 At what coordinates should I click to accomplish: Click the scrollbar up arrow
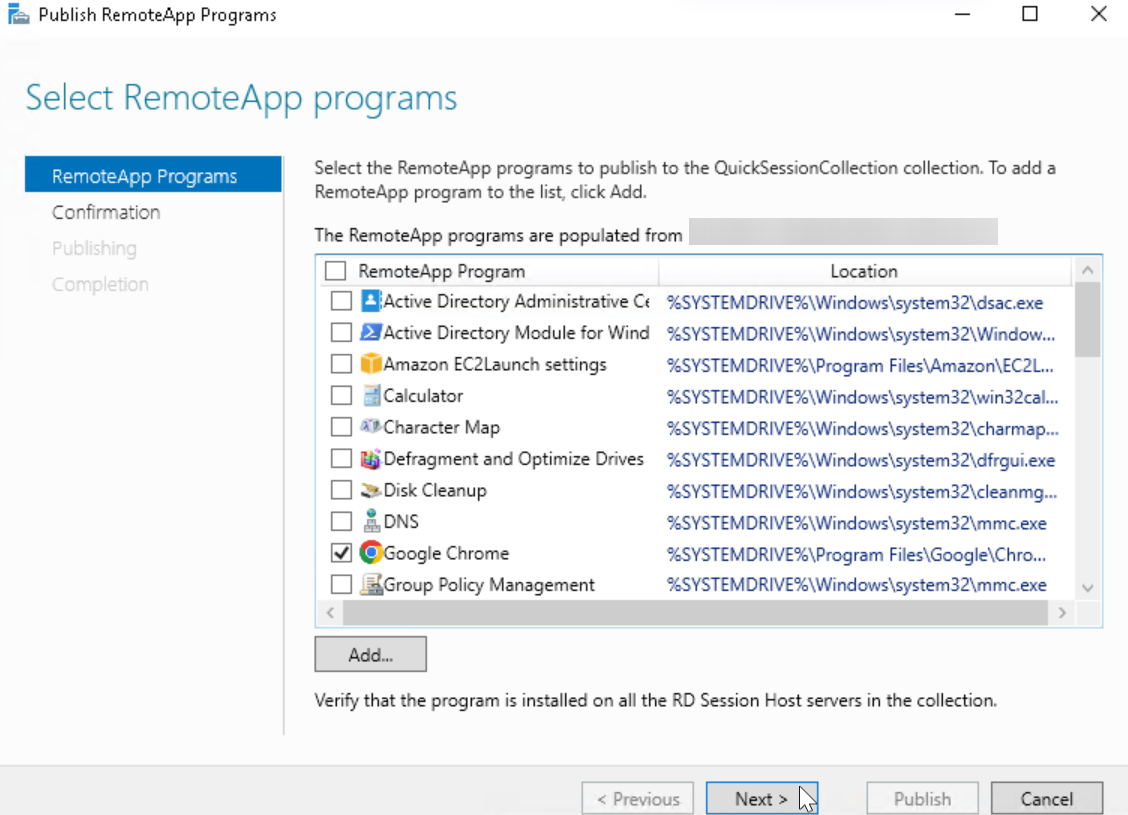(1087, 268)
